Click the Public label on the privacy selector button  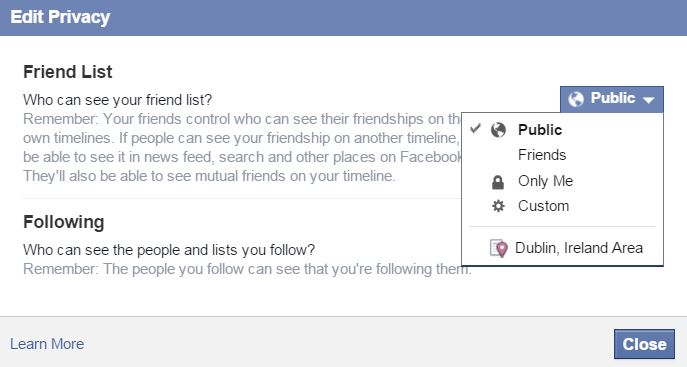coord(613,98)
